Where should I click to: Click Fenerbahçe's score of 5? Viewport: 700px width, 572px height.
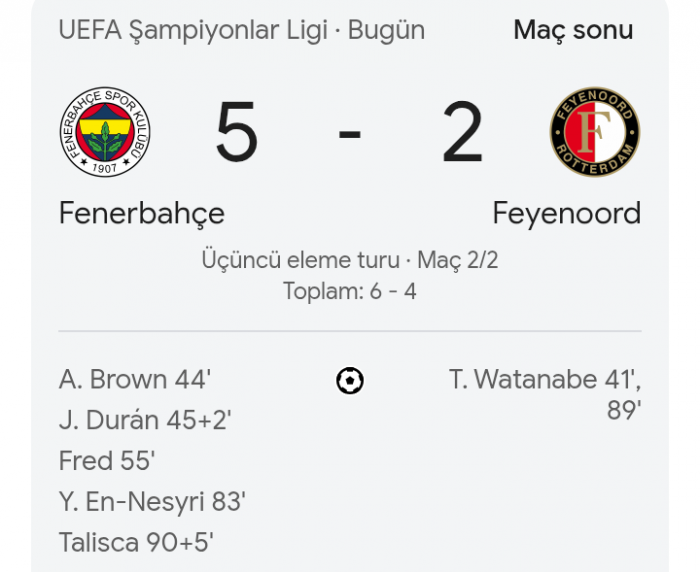237,133
